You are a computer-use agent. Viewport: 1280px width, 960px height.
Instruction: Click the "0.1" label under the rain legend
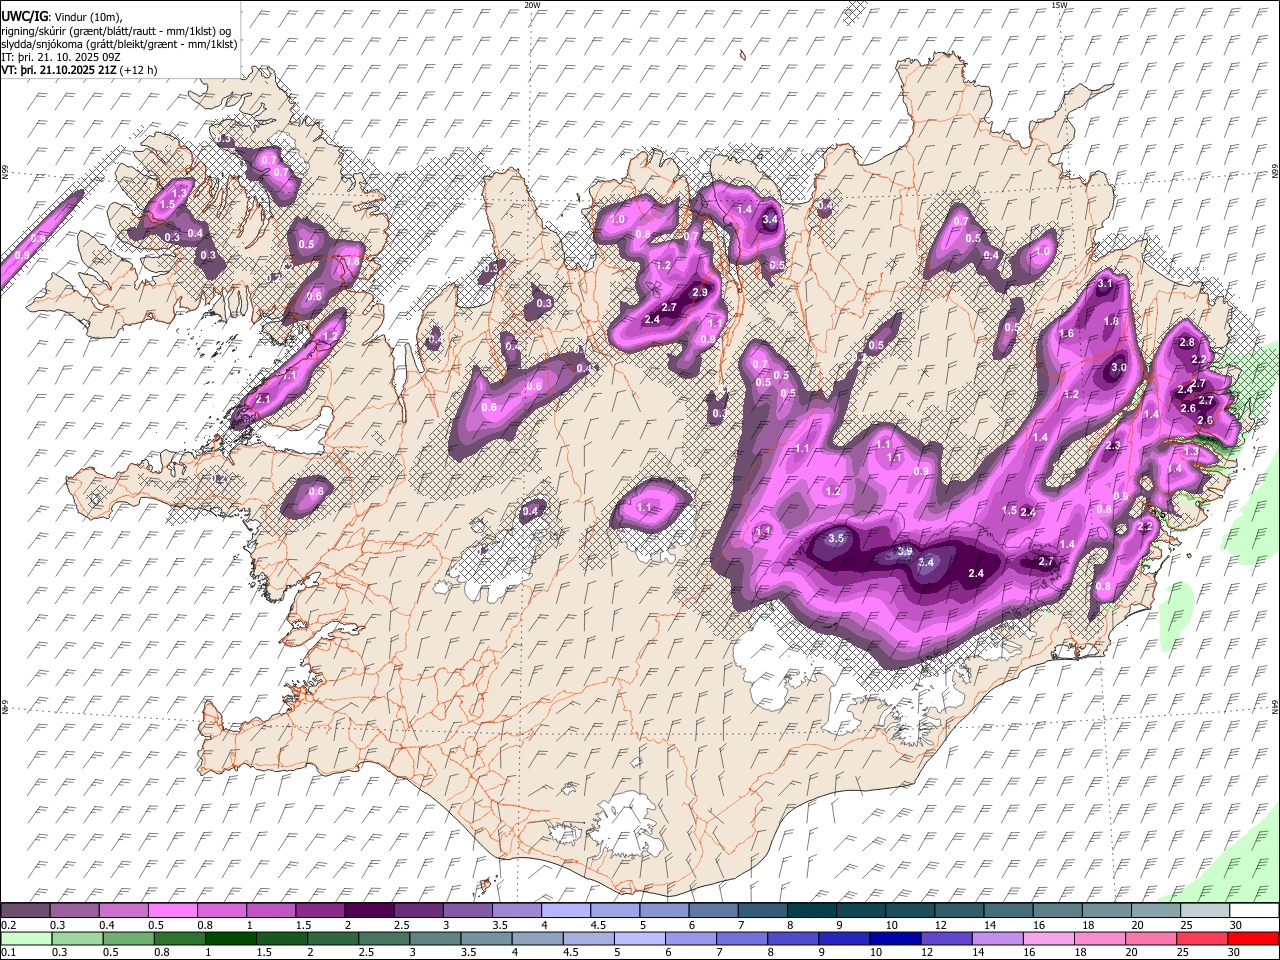9,952
